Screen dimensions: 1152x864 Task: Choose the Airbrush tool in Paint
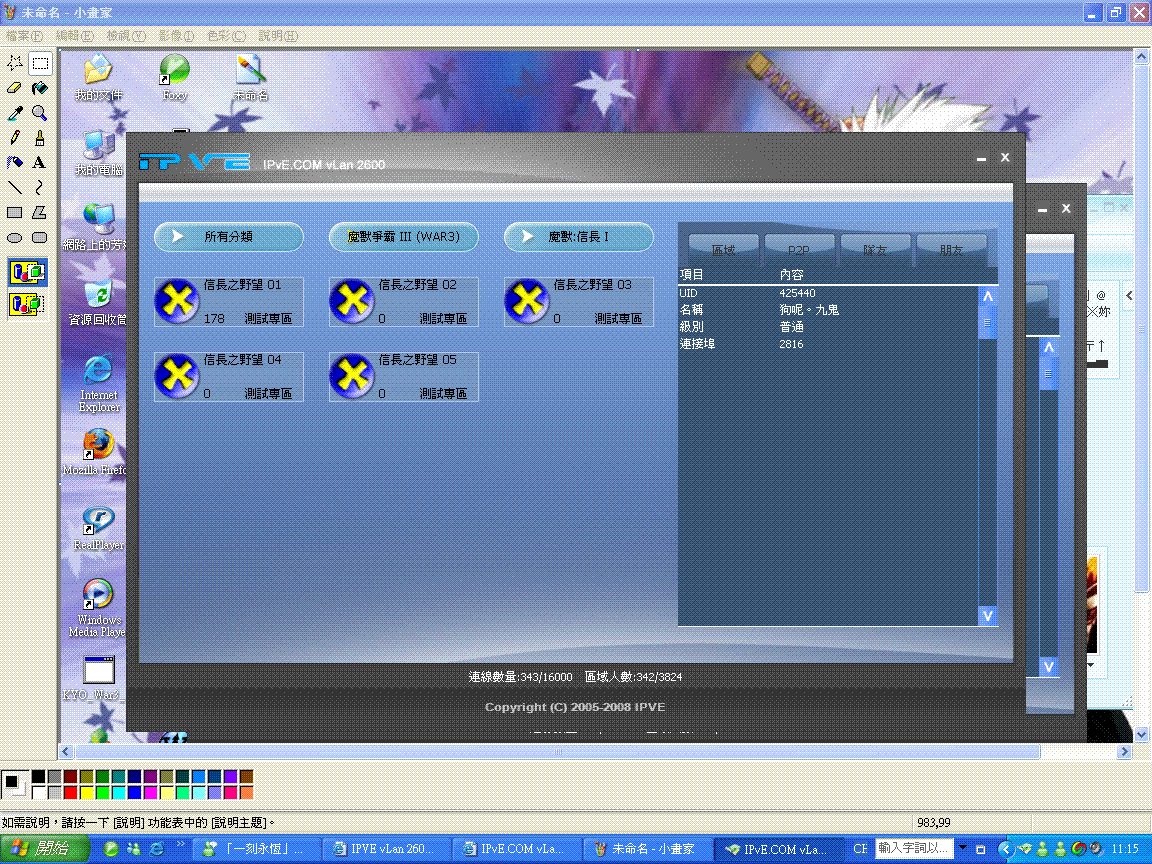15,162
